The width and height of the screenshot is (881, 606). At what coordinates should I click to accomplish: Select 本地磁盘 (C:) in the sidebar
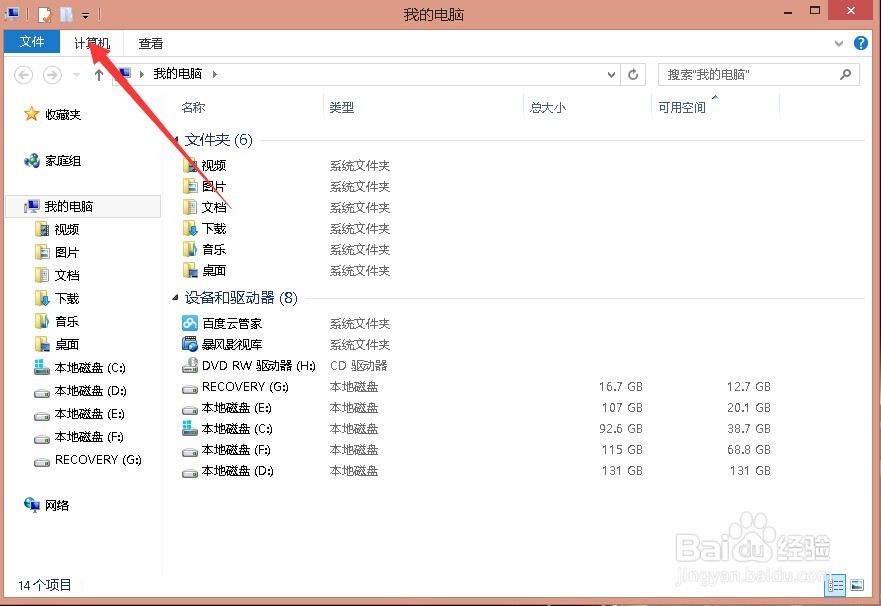(x=86, y=367)
